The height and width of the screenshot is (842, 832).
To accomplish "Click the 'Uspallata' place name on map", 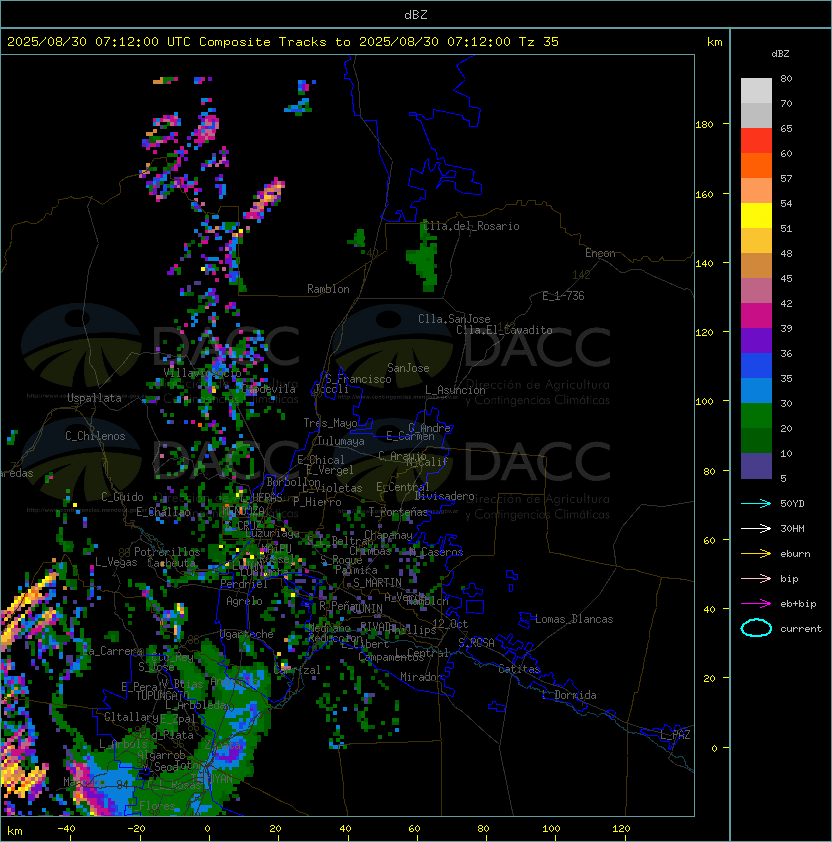I will tap(94, 398).
